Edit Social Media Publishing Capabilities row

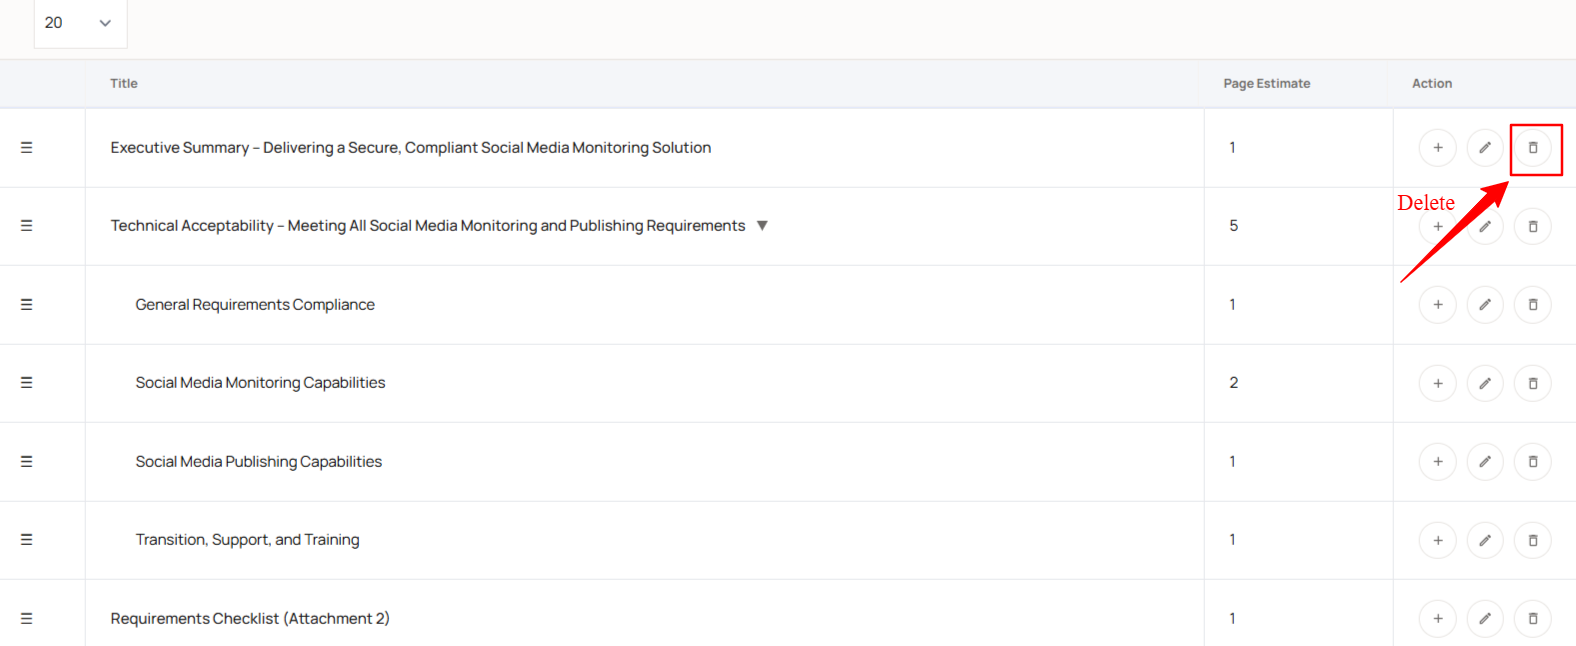(x=1485, y=462)
